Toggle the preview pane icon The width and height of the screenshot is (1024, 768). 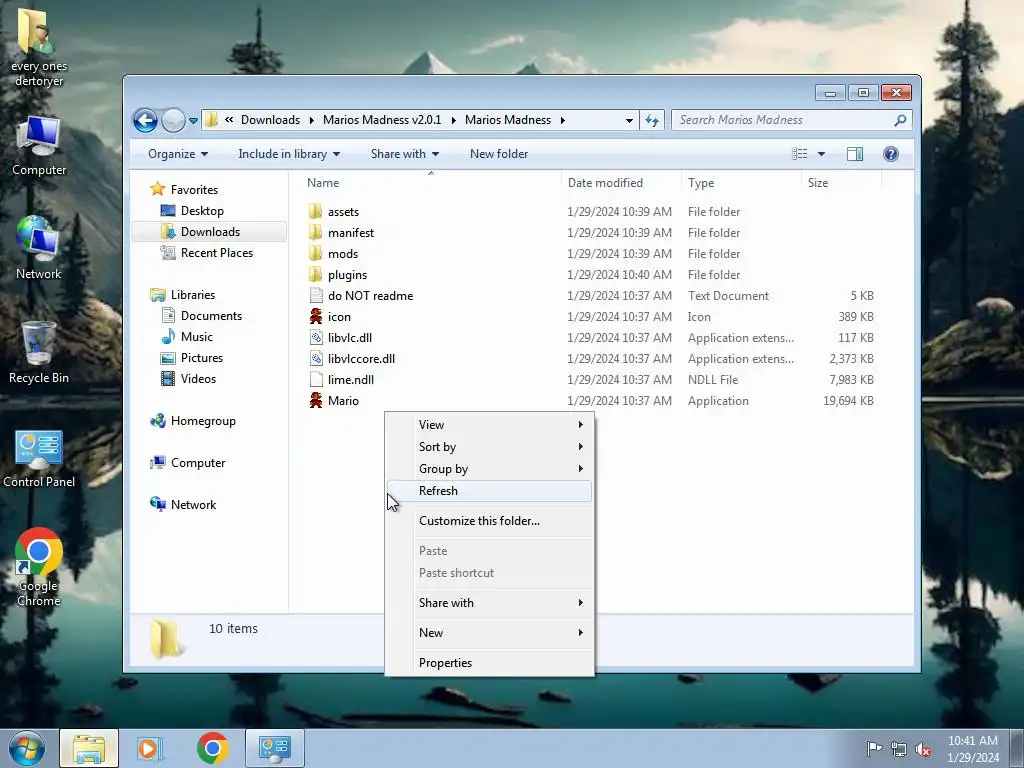[854, 154]
